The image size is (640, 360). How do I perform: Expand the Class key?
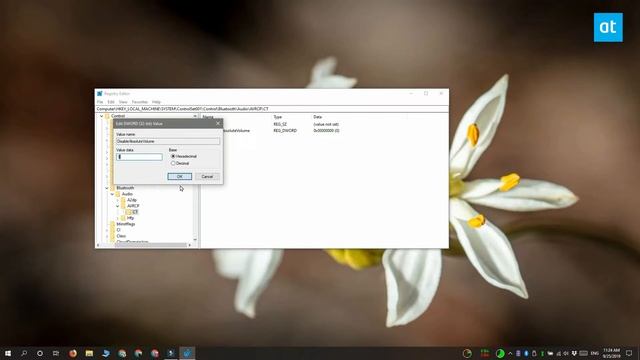click(x=107, y=236)
